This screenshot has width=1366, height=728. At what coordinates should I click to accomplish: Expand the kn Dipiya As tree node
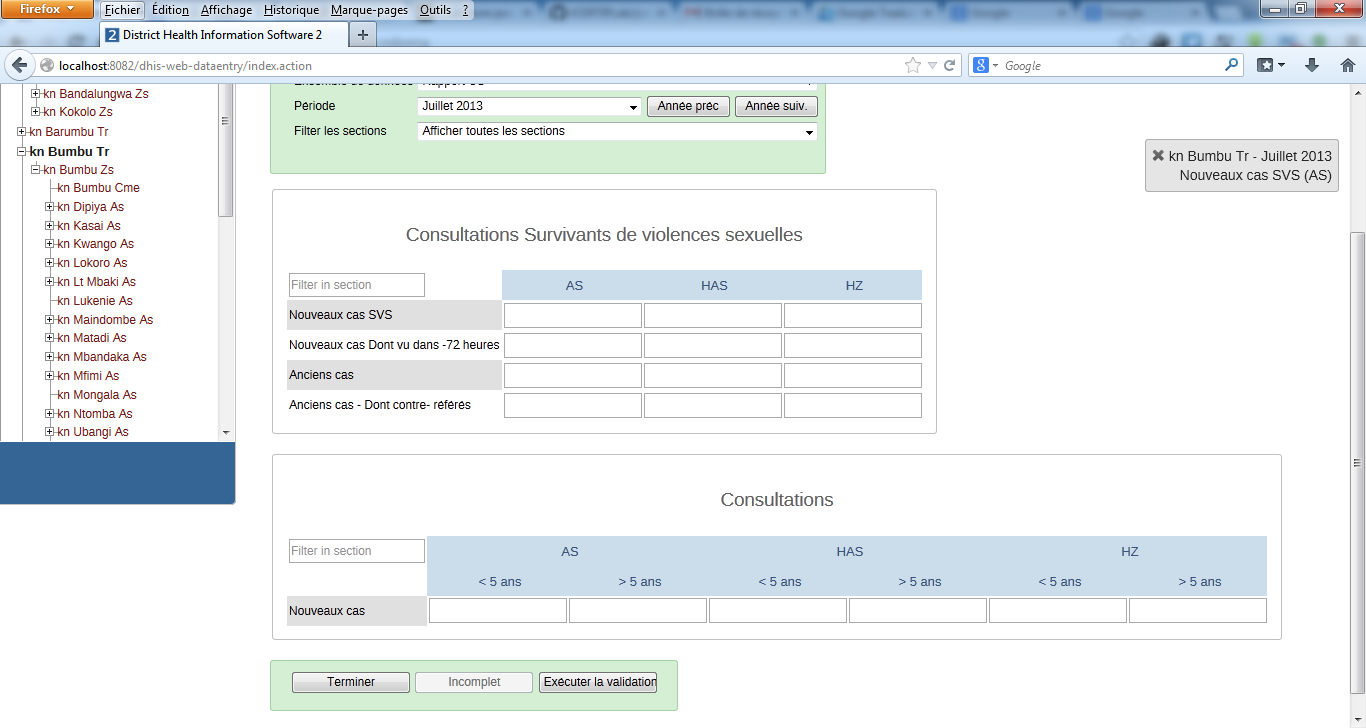pyautogui.click(x=50, y=207)
